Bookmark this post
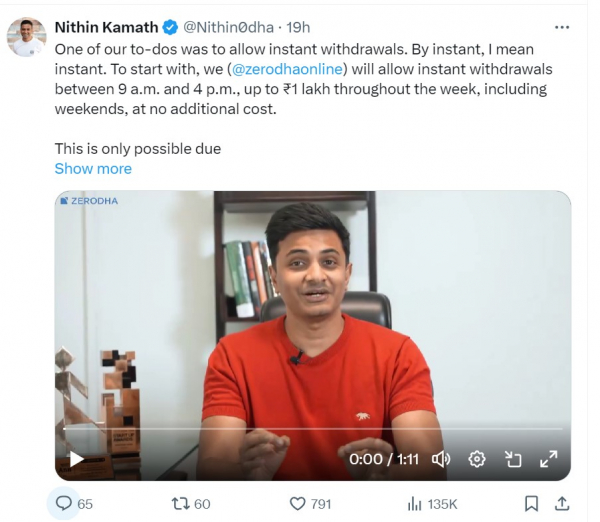The image size is (600, 522). tap(532, 503)
